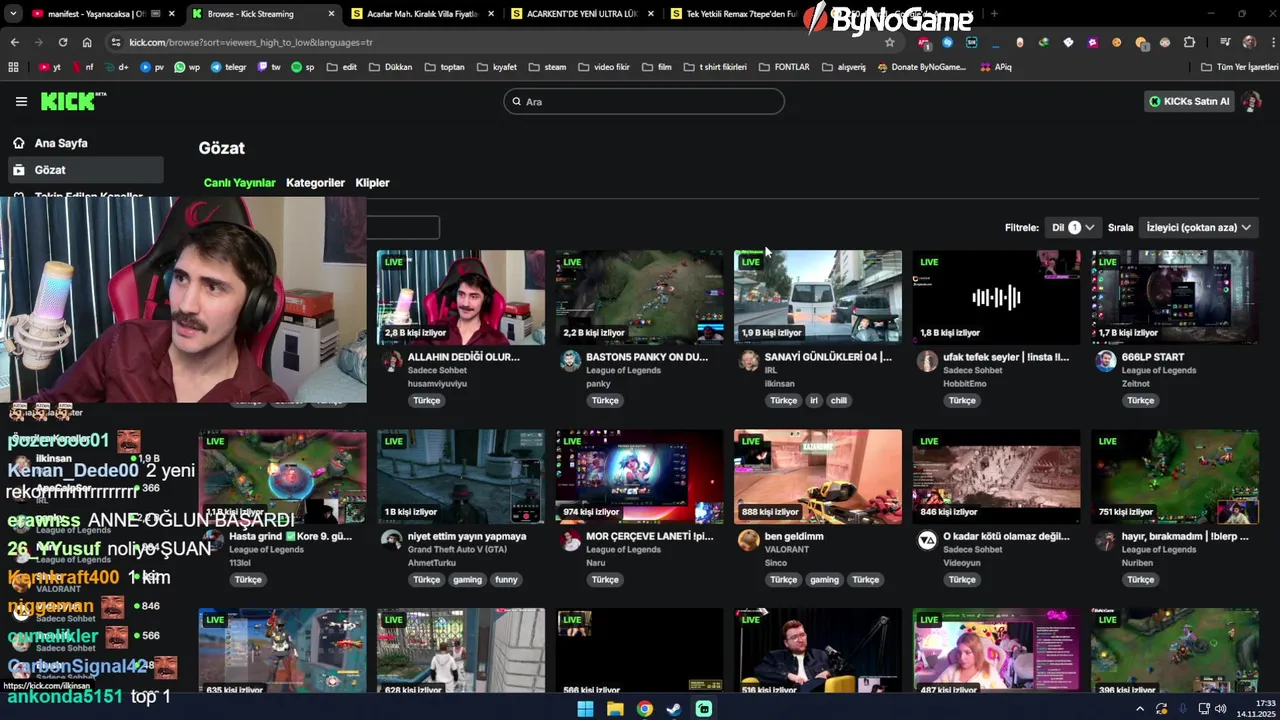Image resolution: width=1280 pixels, height=720 pixels.
Task: Switch to the Kategoriler tab
Action: (315, 183)
